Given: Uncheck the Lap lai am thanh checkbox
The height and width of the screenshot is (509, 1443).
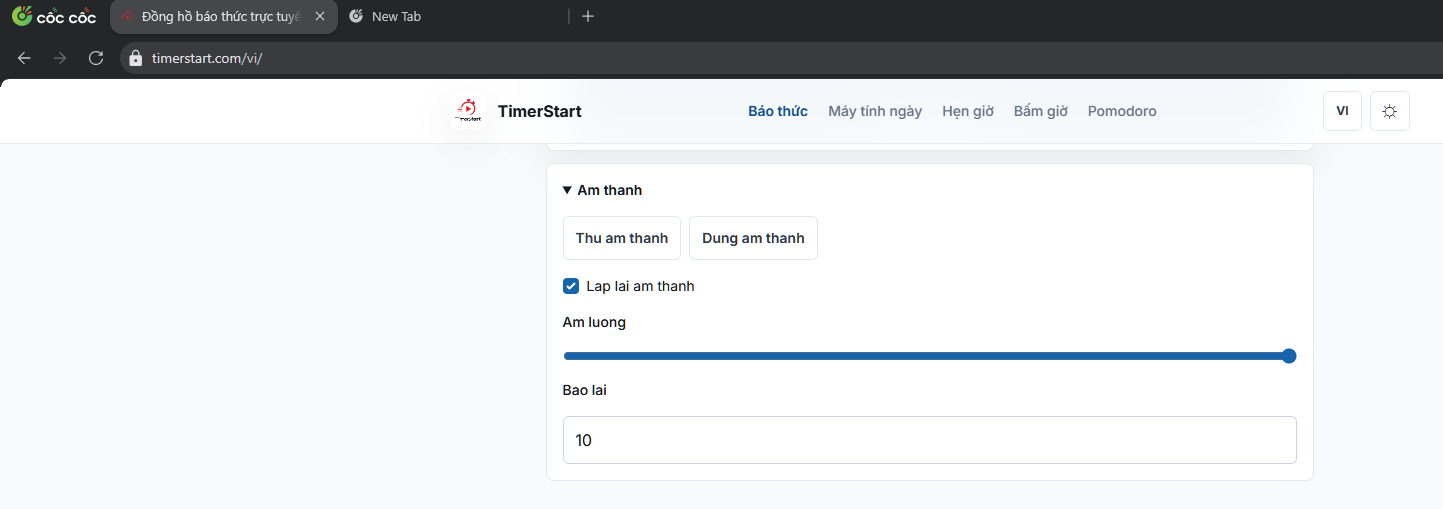Looking at the screenshot, I should tap(571, 286).
